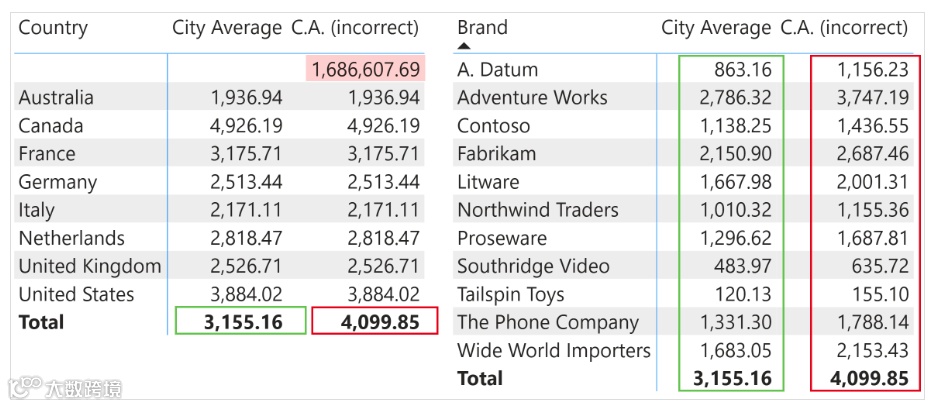The width and height of the screenshot is (932, 406).
Task: Select the Canada country cell
Action: 51,126
